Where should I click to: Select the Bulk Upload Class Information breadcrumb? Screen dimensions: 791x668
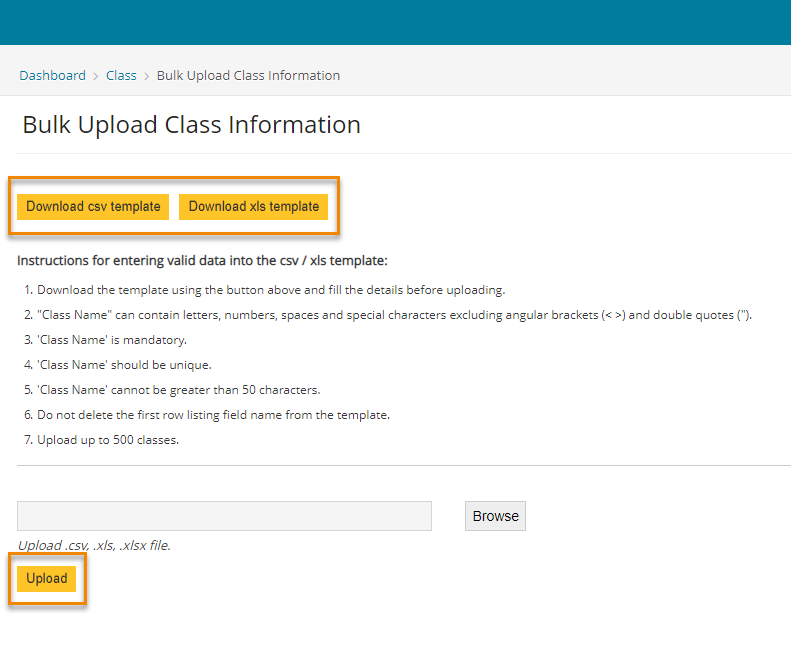[x=248, y=75]
